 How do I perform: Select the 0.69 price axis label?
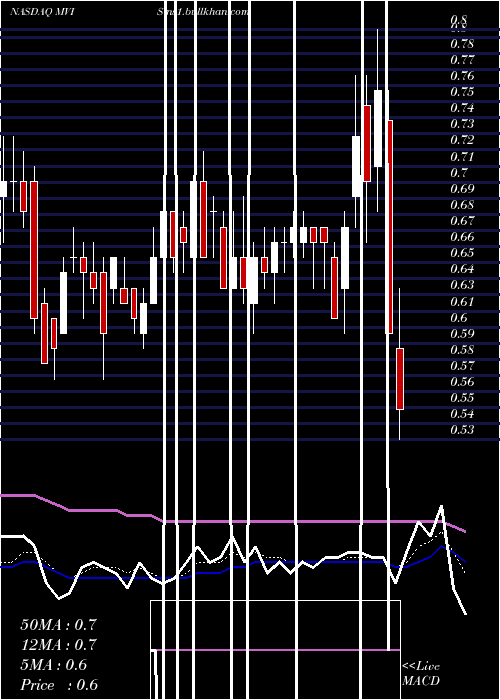tap(462, 189)
